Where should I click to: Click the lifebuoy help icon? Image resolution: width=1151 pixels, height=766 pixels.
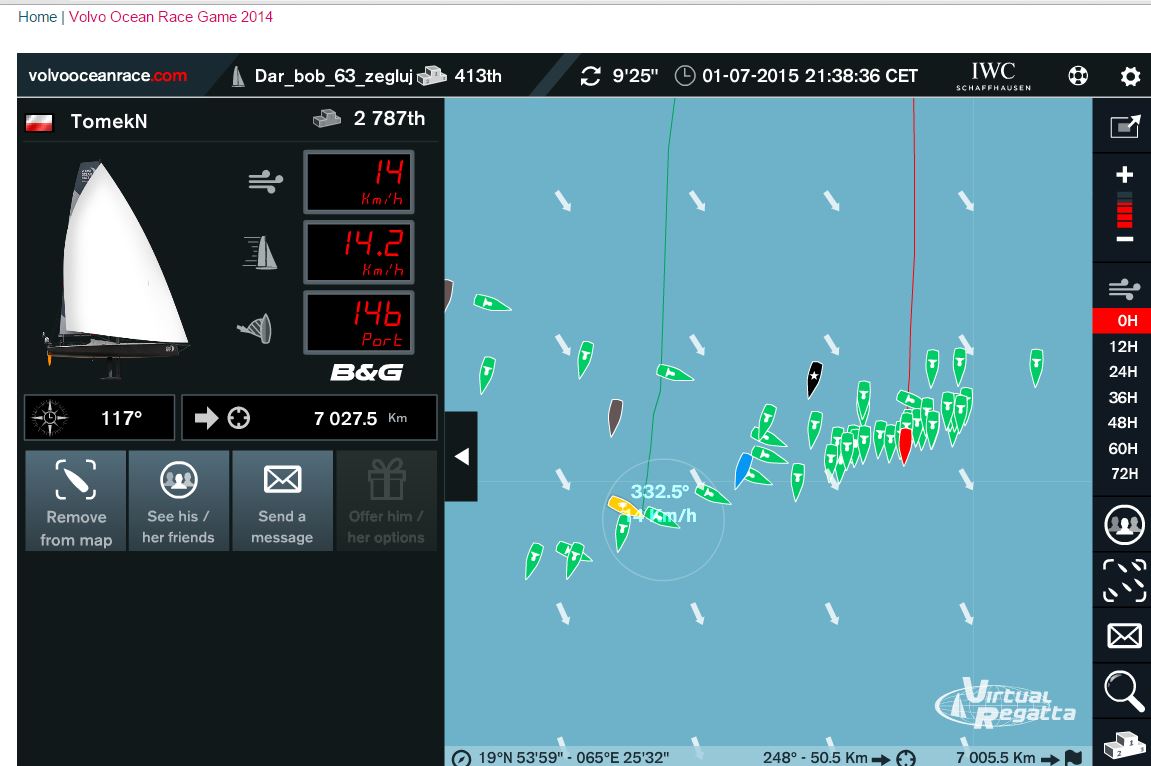click(x=1078, y=76)
